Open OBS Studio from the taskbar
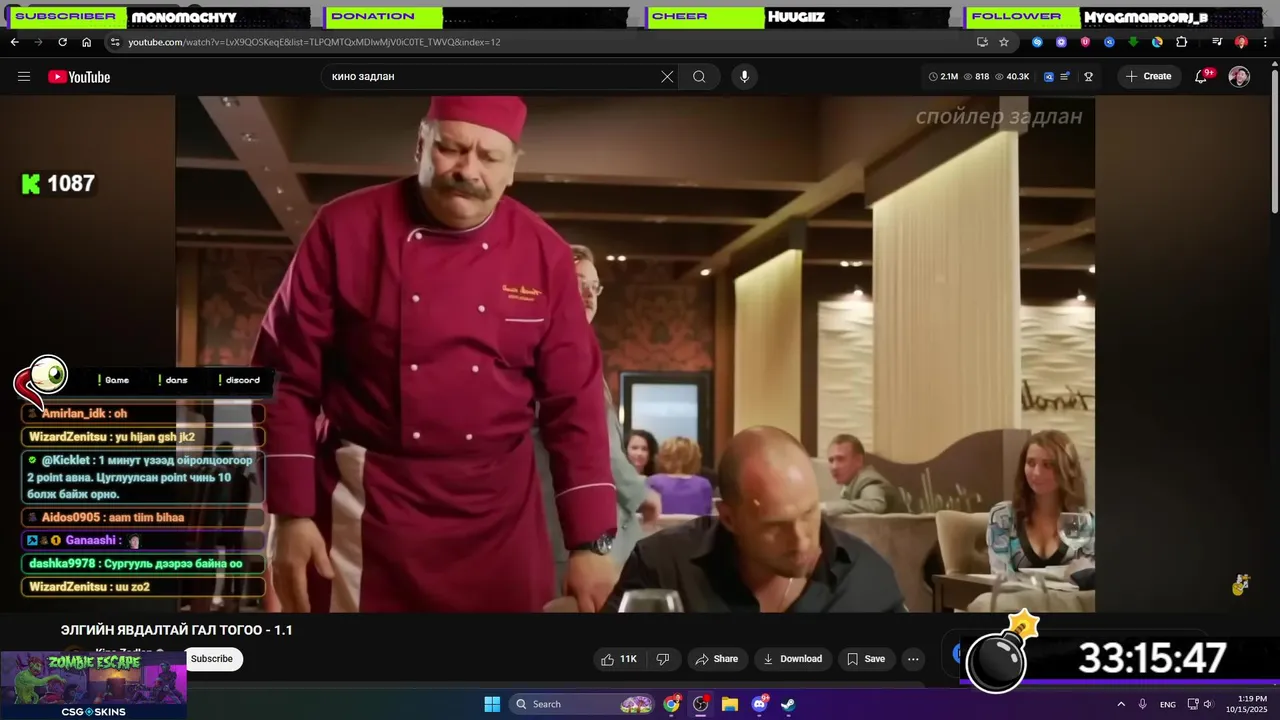 (x=701, y=704)
